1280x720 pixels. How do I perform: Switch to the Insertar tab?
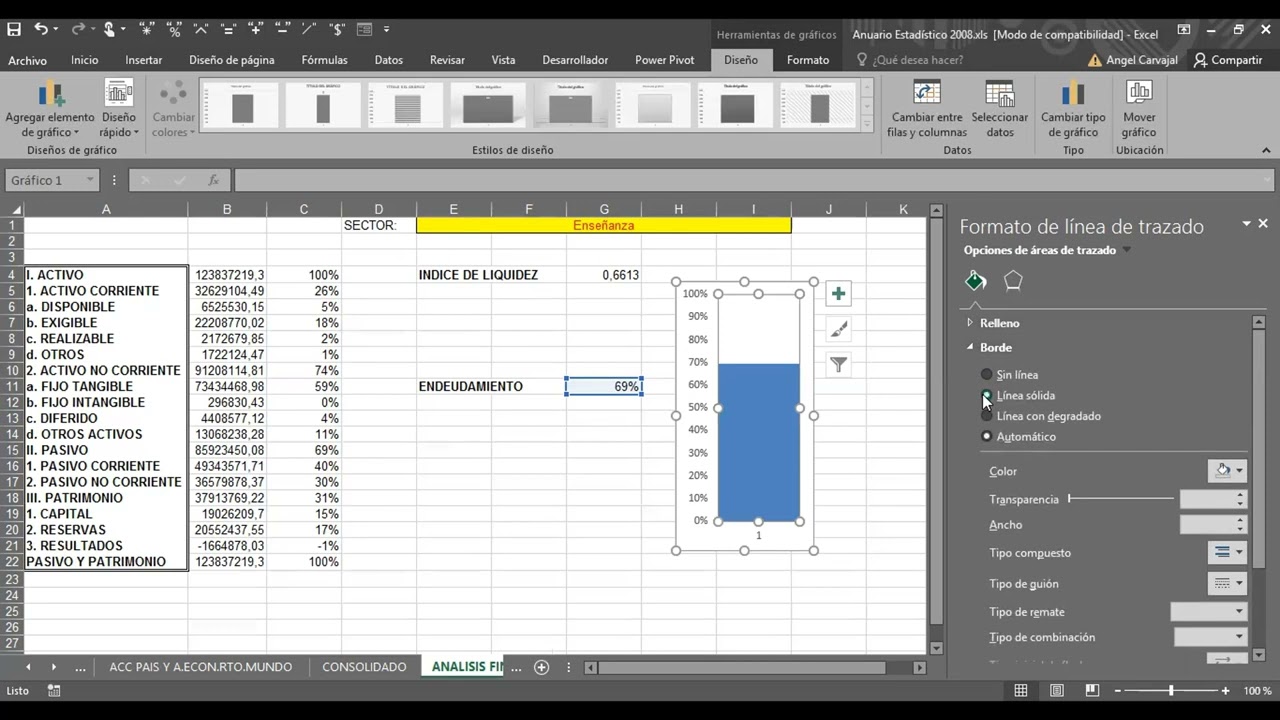(x=143, y=60)
